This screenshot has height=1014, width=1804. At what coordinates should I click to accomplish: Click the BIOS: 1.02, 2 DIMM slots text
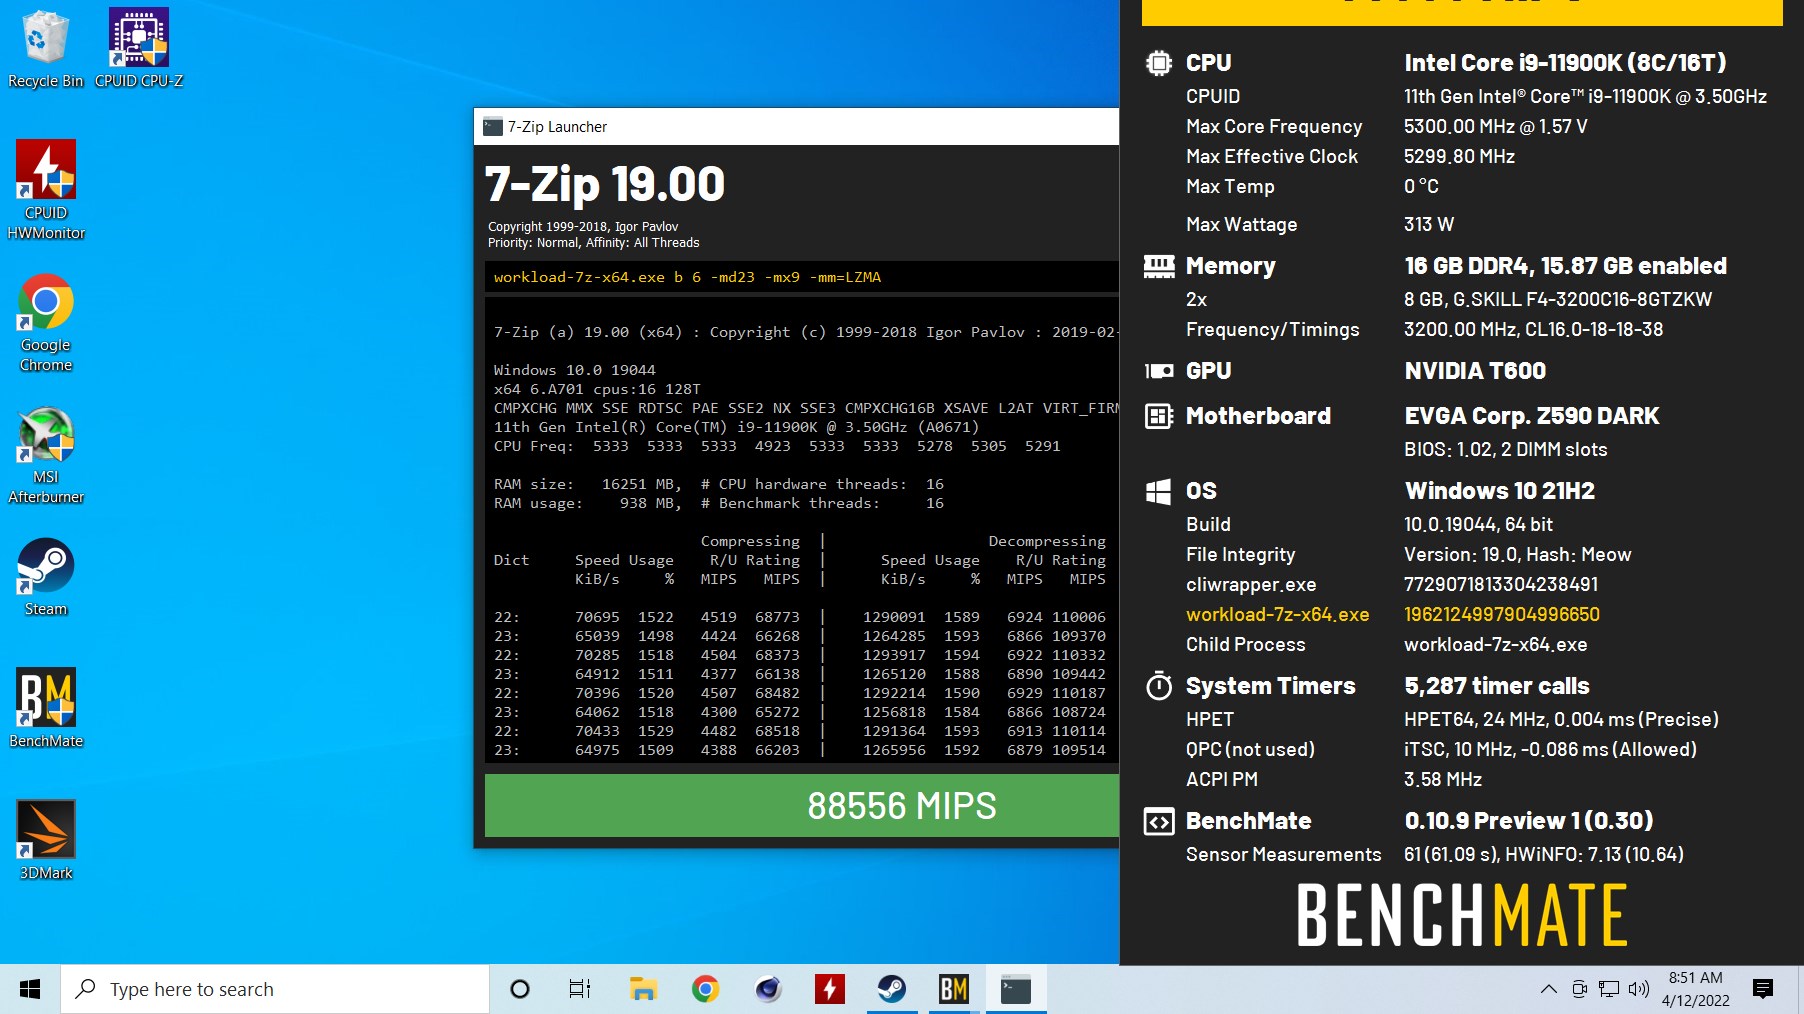[x=1506, y=450]
